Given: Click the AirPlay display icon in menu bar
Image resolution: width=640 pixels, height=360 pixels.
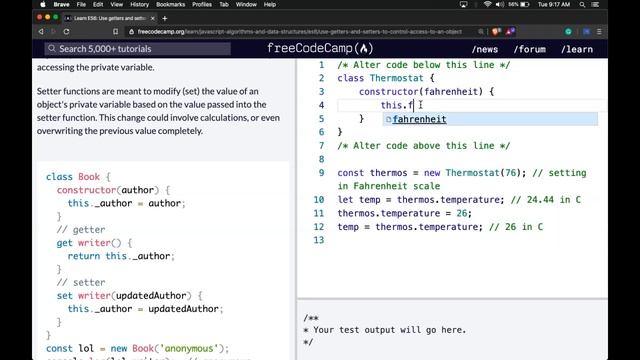Looking at the screenshot, I should (x=463, y=4).
